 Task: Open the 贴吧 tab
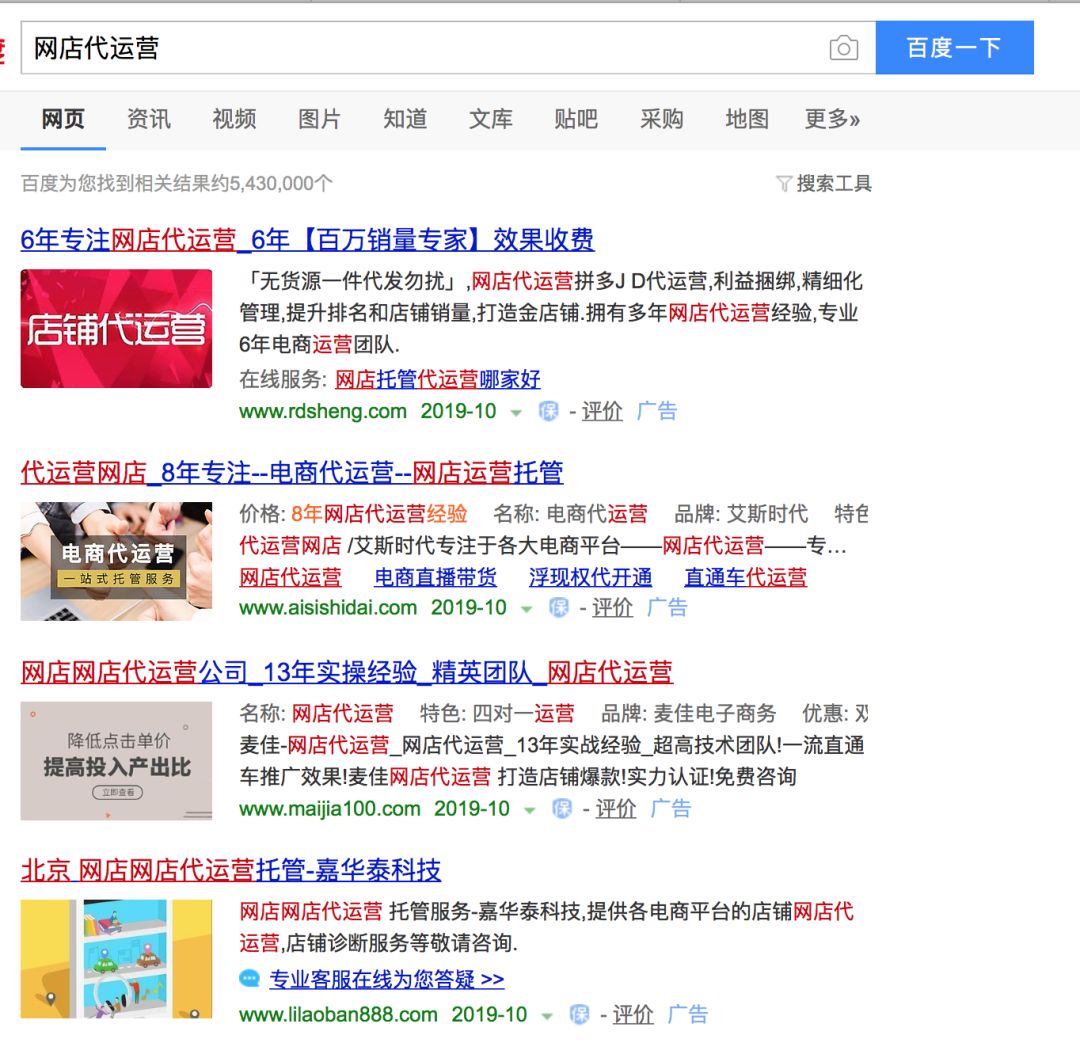[x=576, y=119]
